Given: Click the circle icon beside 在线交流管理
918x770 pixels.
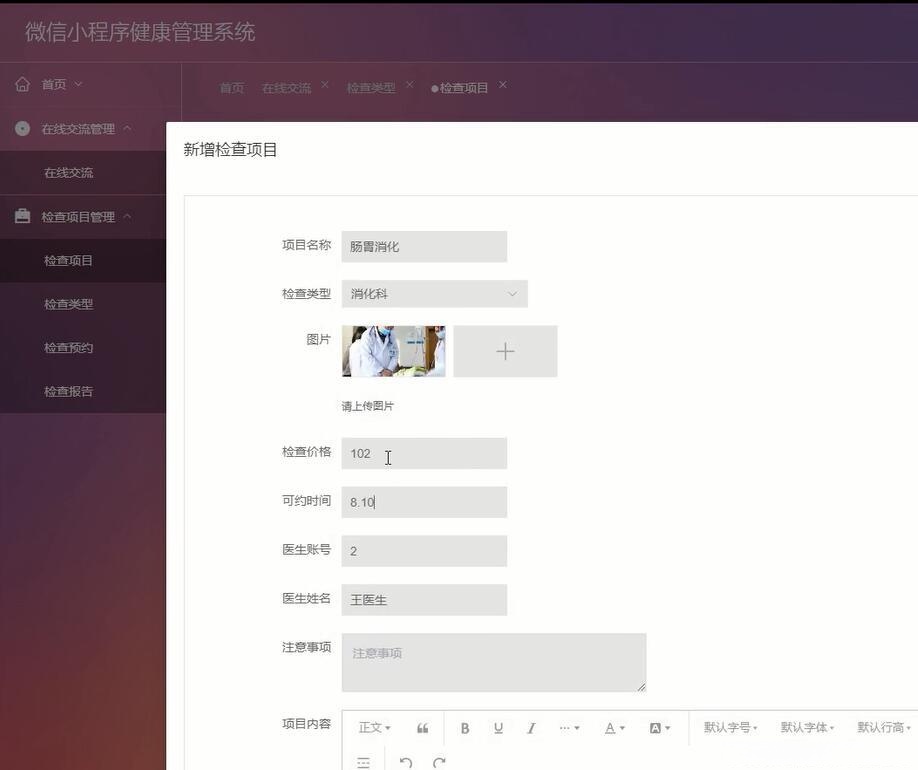Looking at the screenshot, I should [x=19, y=127].
